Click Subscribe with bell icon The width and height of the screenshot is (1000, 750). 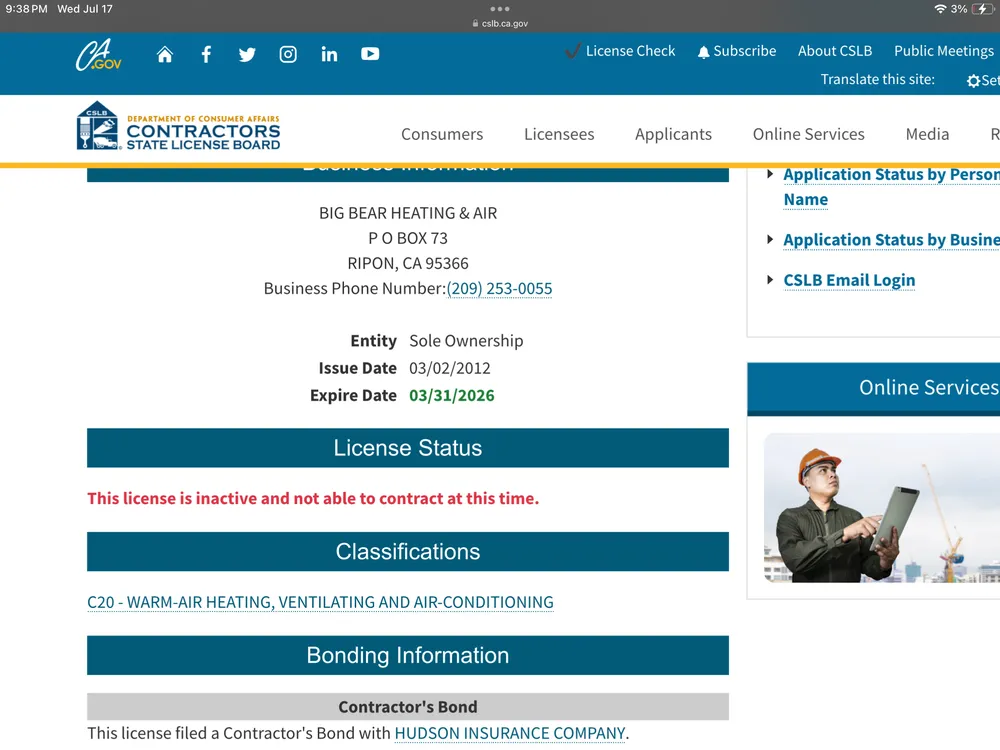point(737,51)
